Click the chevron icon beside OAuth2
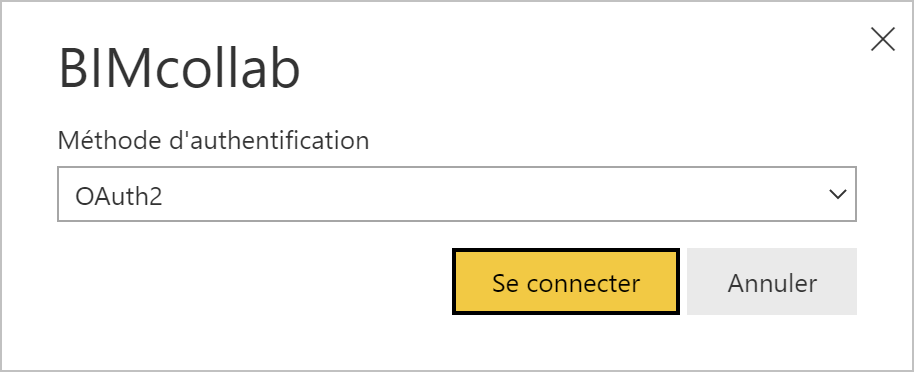 point(838,194)
